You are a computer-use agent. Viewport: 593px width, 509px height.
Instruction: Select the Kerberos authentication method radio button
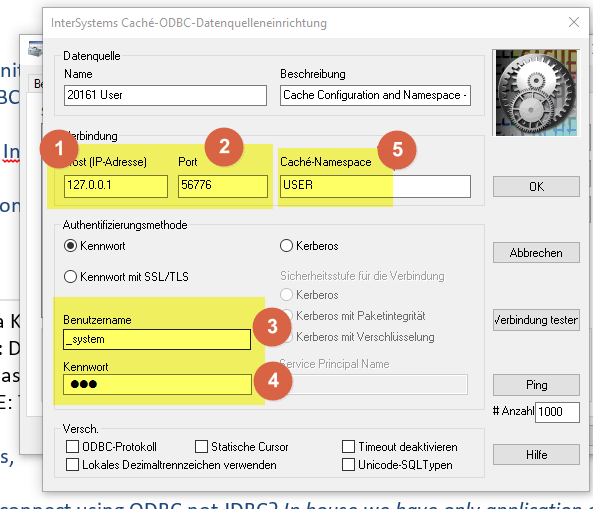click(x=286, y=246)
